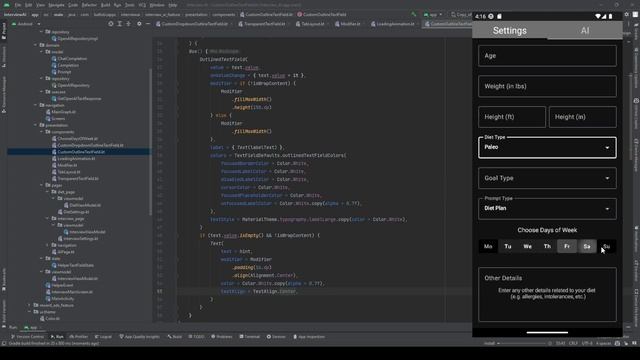This screenshot has width=640, height=360.
Task: Deselect the Sa day chip
Action: click(x=587, y=246)
